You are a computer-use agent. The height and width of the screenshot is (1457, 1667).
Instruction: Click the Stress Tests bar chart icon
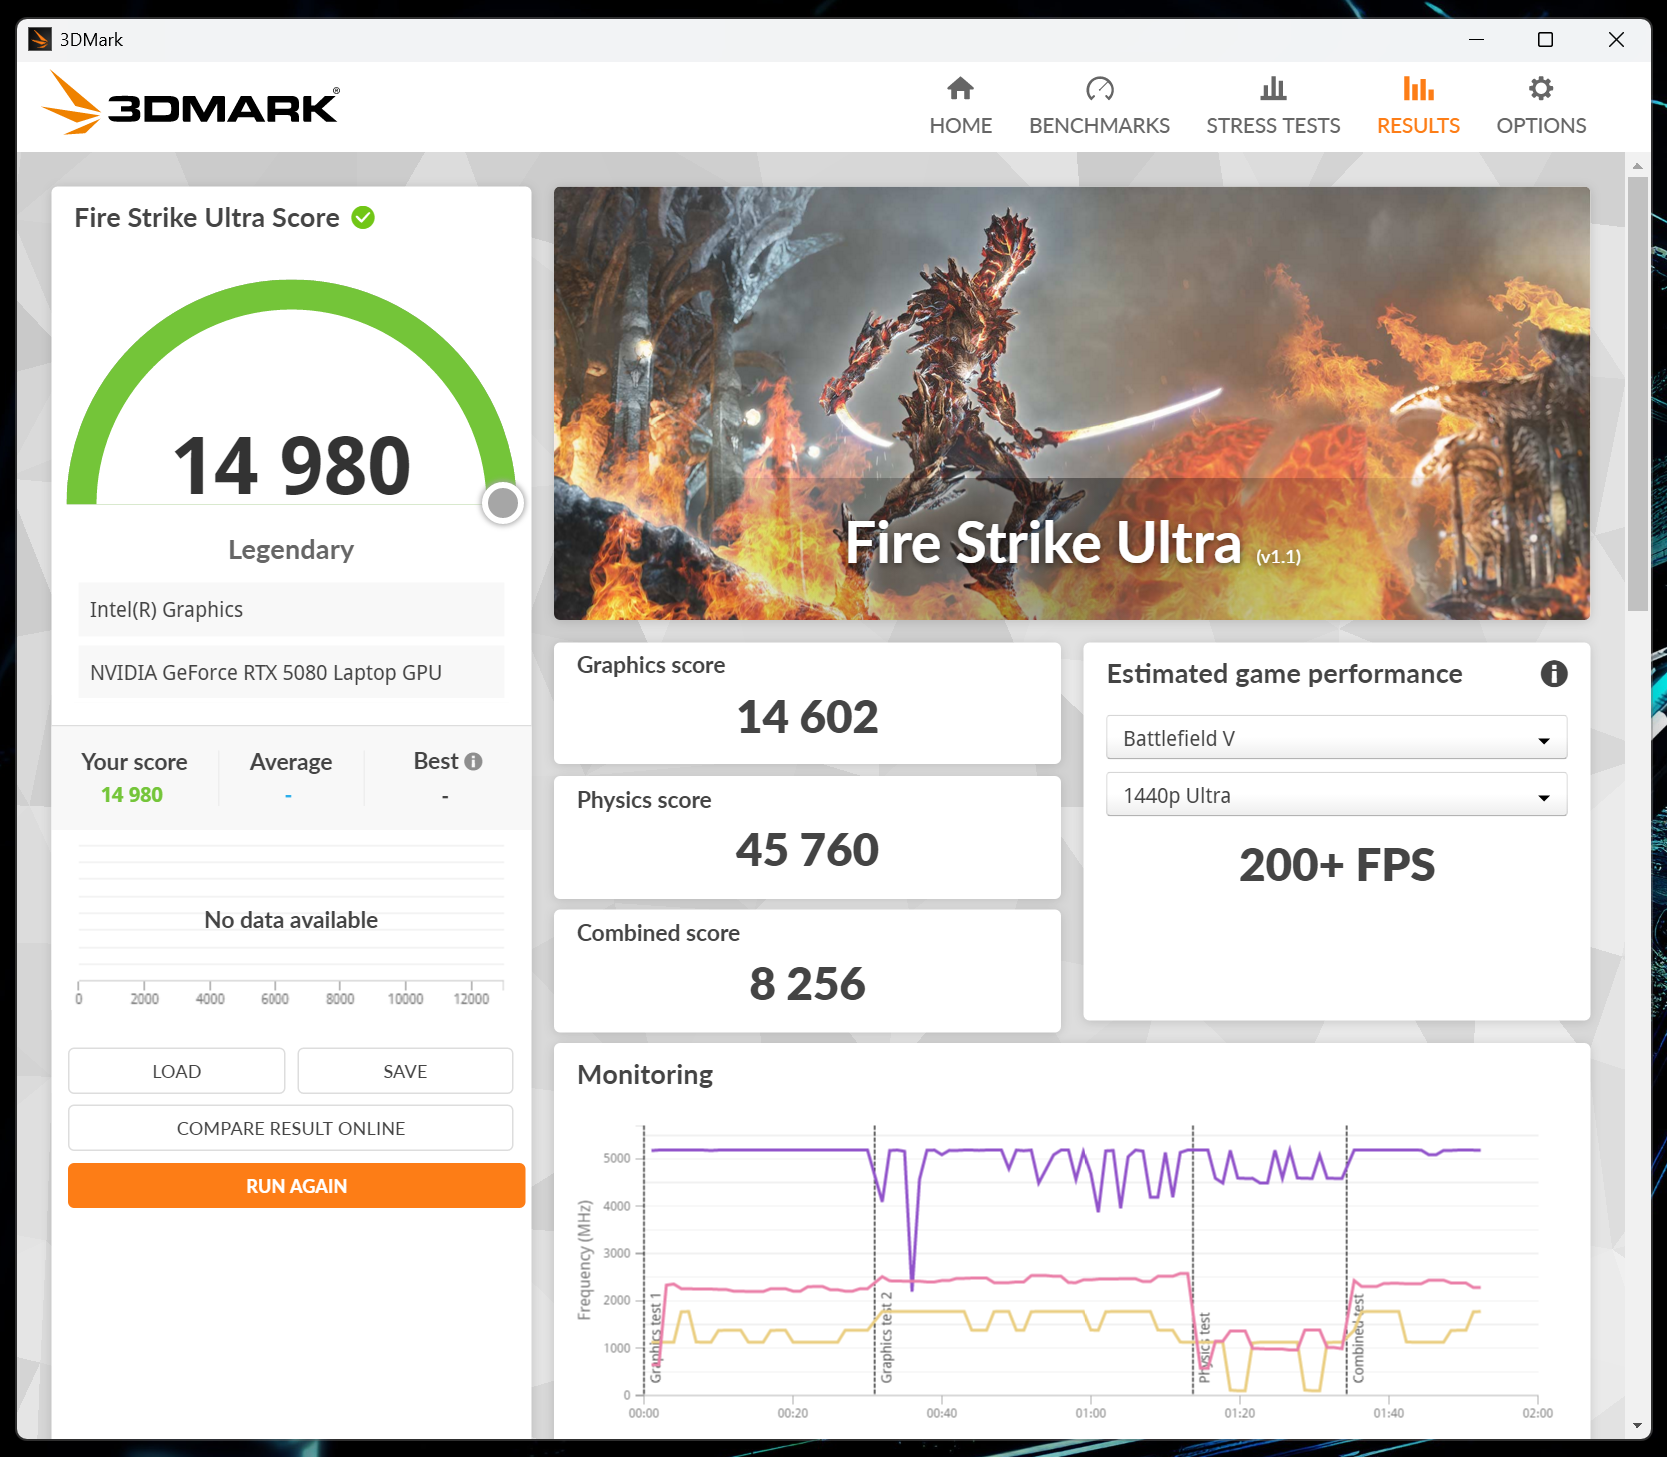(x=1273, y=89)
